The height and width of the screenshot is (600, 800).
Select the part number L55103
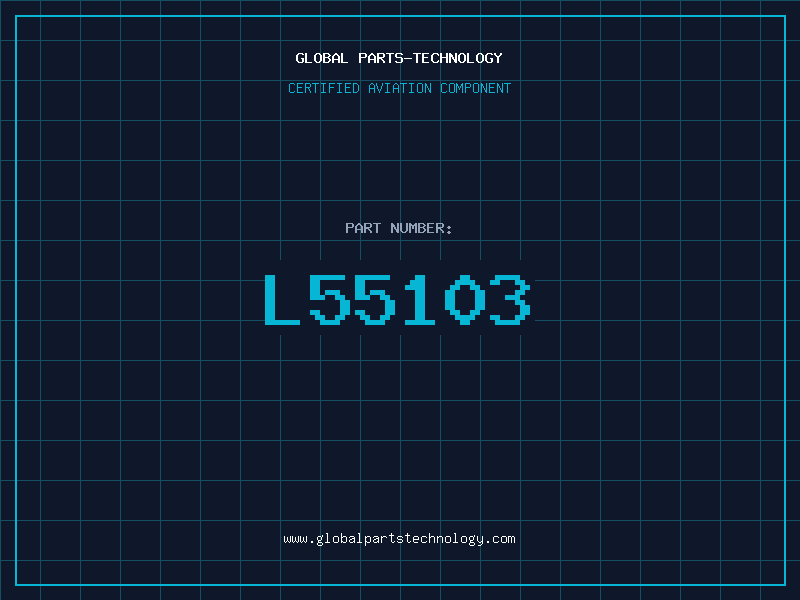[398, 299]
